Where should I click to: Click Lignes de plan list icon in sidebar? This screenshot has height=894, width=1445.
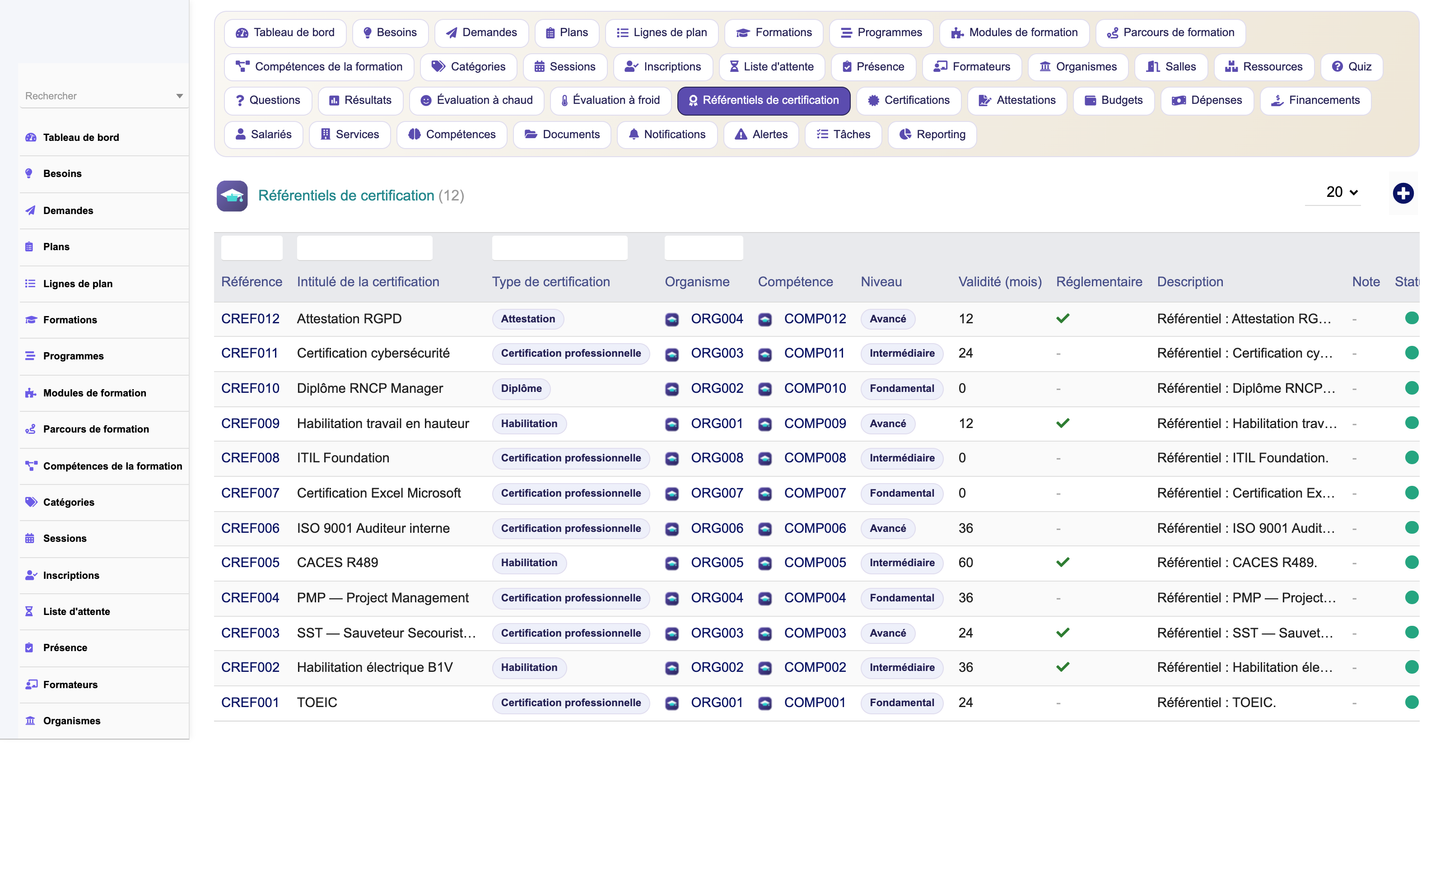point(30,284)
